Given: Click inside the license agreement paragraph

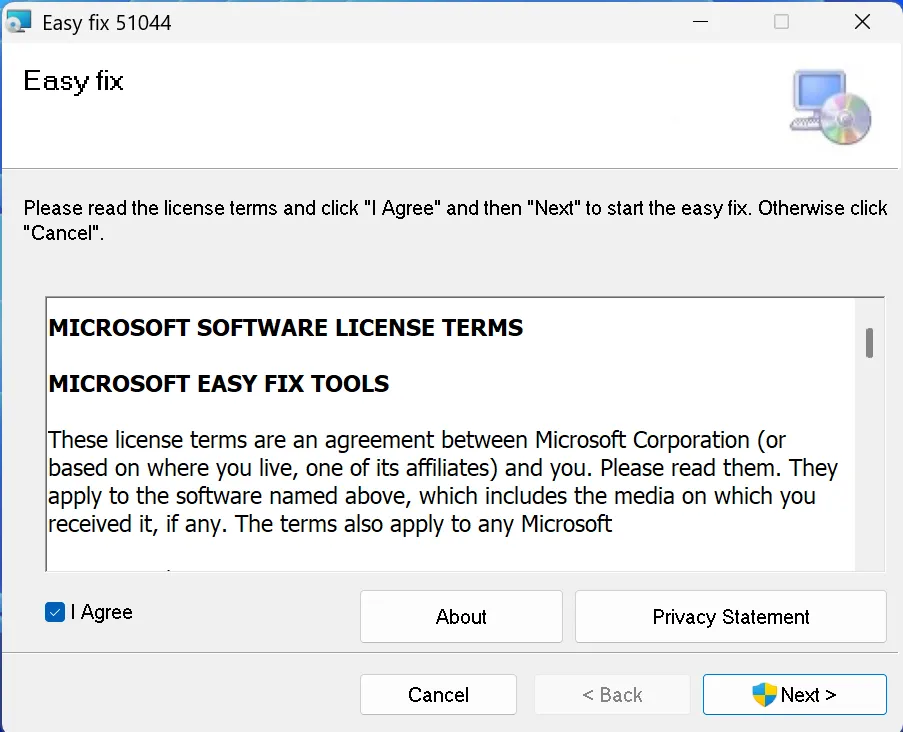Looking at the screenshot, I should [x=440, y=482].
